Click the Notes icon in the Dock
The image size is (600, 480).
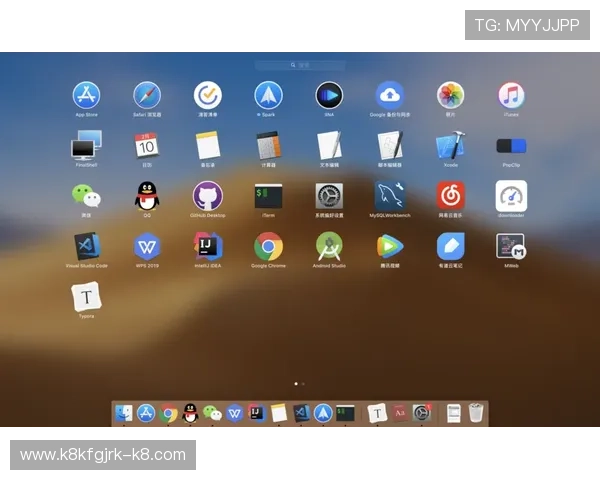pyautogui.click(x=279, y=413)
